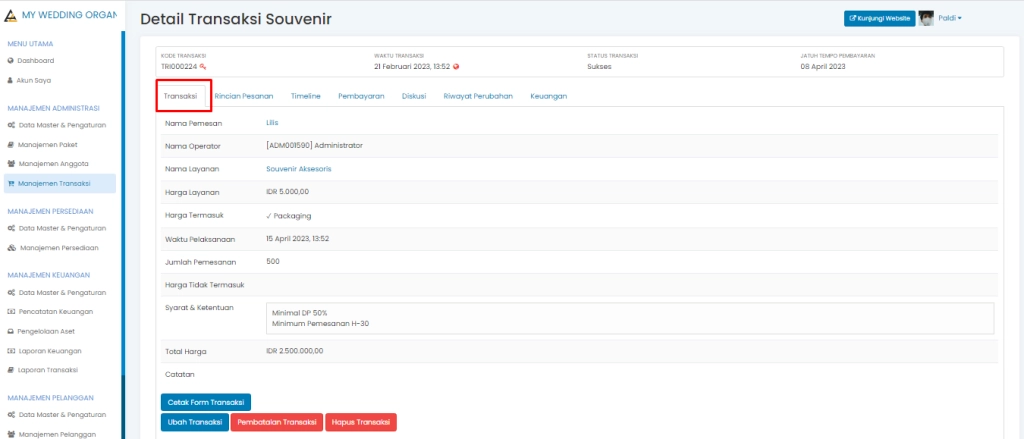Screen dimensions: 1024x439
Task: Click the red globe icon after transaction time
Action: tap(456, 67)
